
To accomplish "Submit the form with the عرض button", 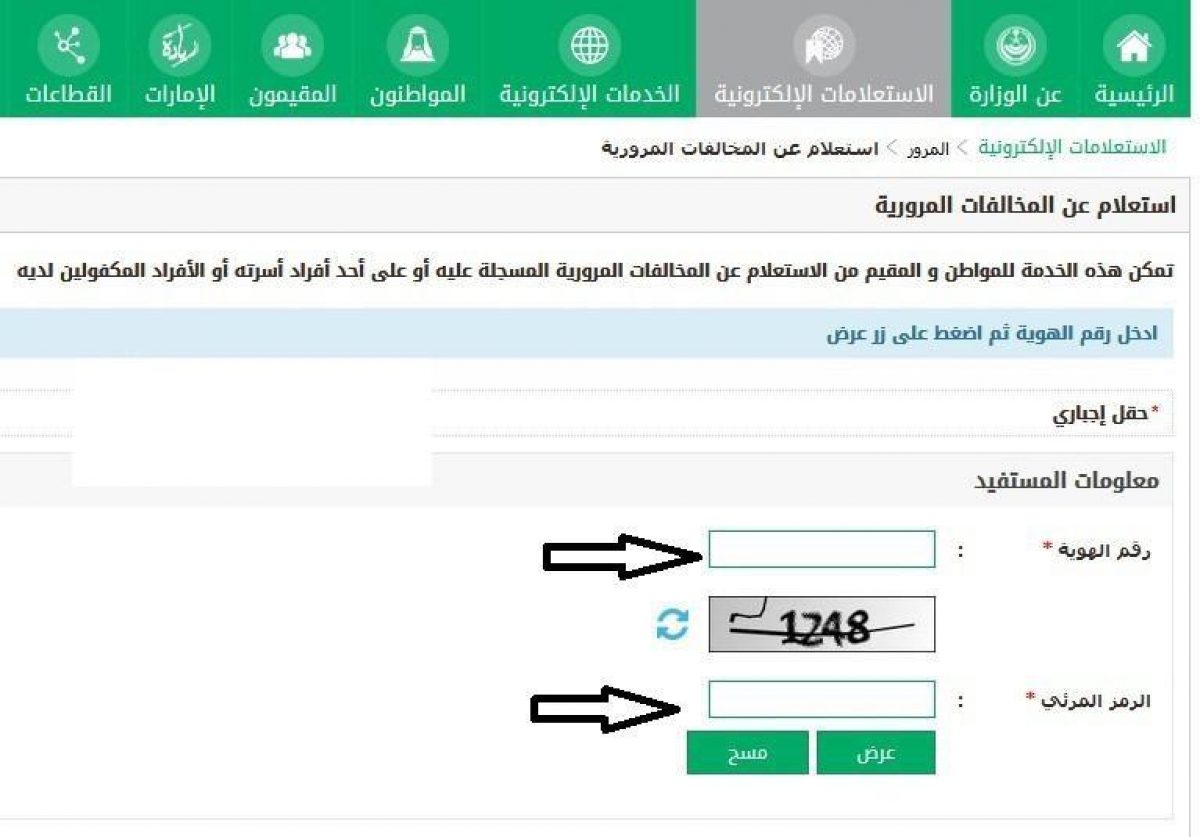I will click(x=876, y=753).
